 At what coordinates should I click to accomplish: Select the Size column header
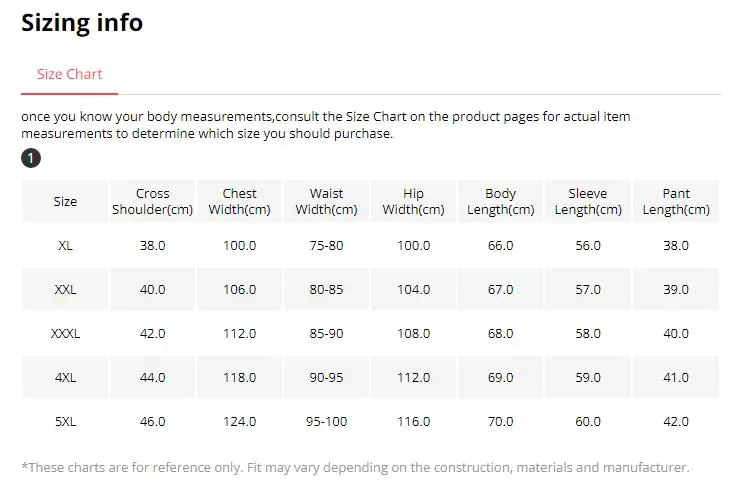(65, 201)
